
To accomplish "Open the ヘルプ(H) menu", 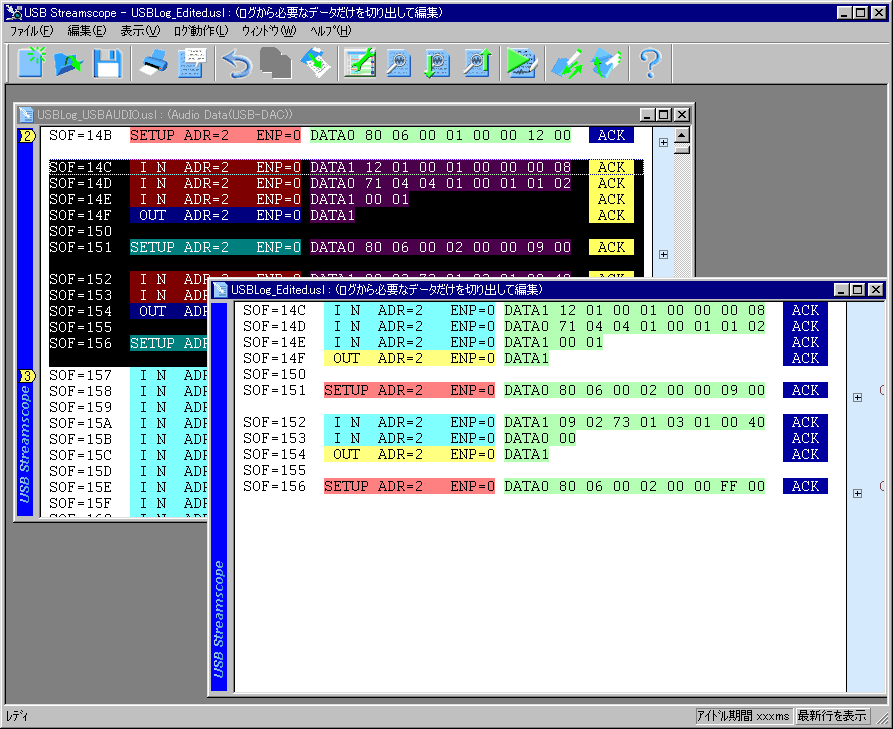I will click(x=331, y=31).
